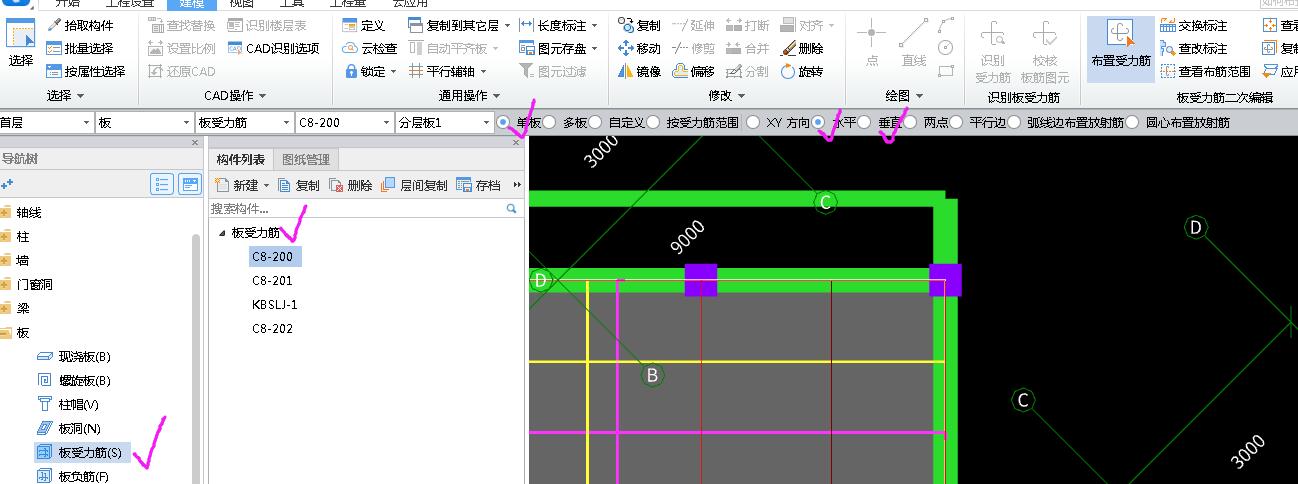
Task: Click the 布置受力筋 place rebar tool
Action: [x=1120, y=48]
